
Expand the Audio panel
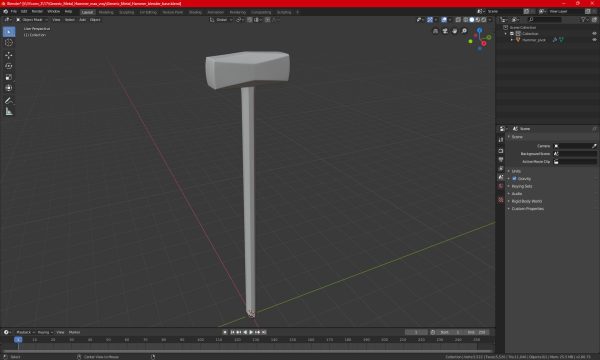tap(517, 194)
